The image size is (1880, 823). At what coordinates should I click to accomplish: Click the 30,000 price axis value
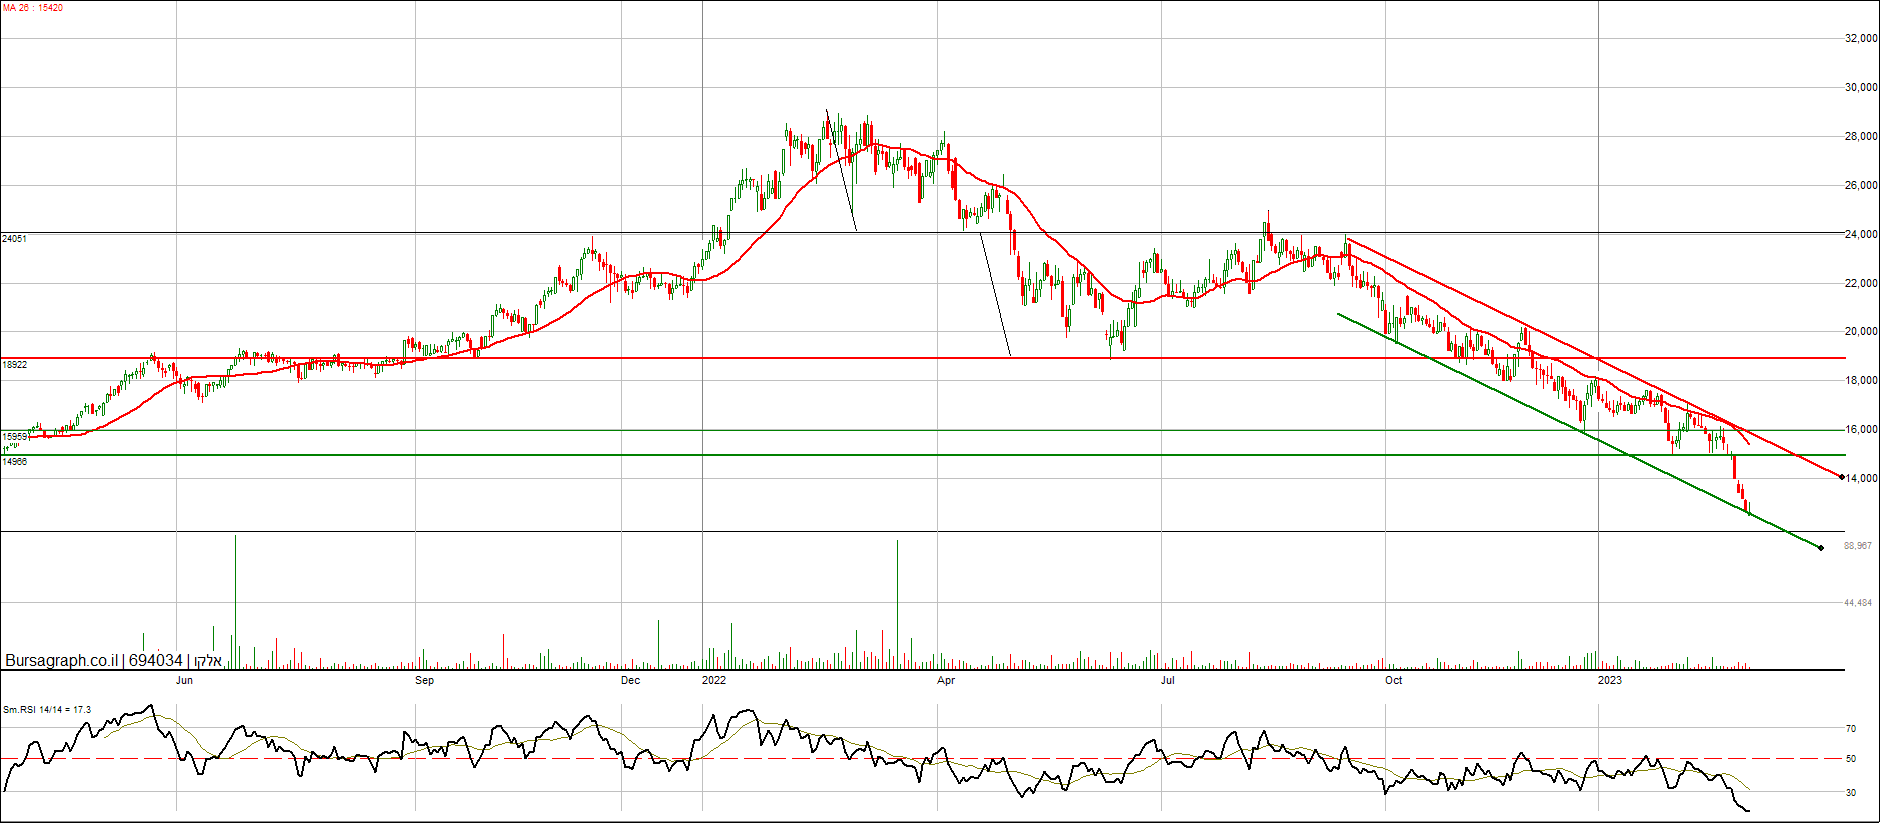pos(1861,87)
